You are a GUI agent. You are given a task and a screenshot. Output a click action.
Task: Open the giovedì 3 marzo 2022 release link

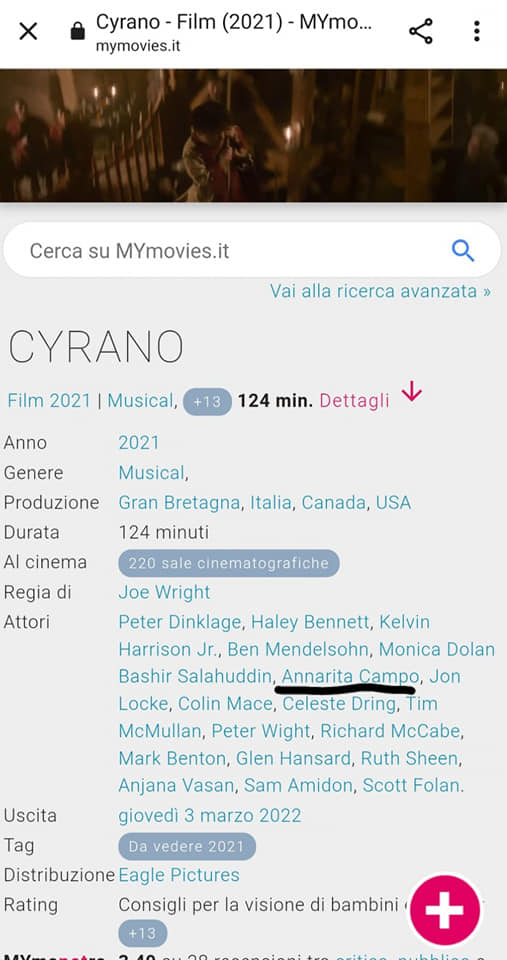pos(209,816)
